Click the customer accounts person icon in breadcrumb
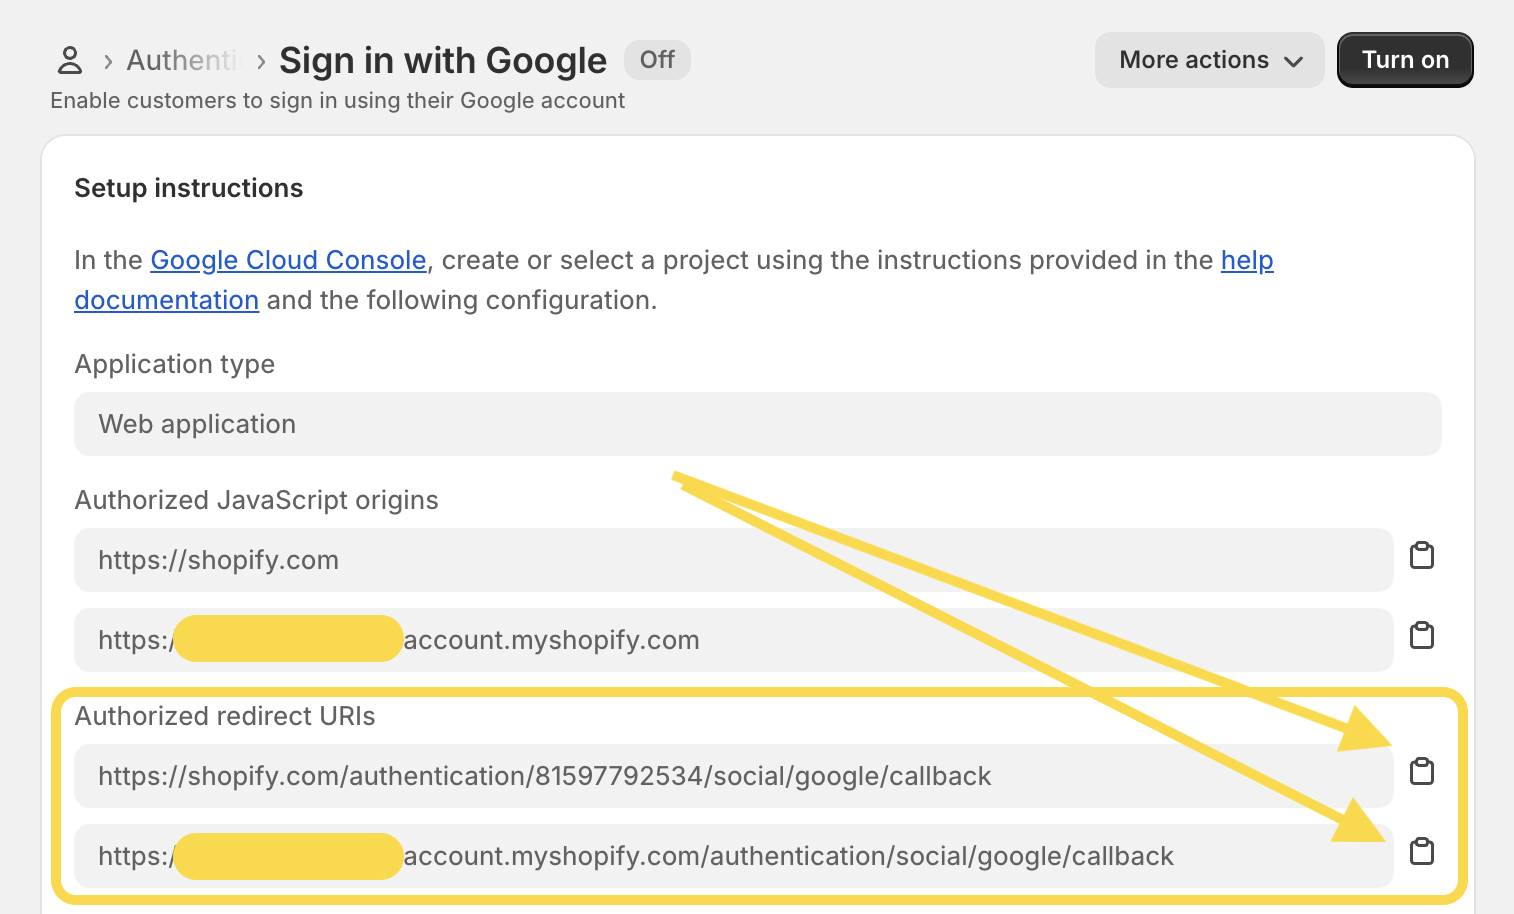Image resolution: width=1514 pixels, height=914 pixels. pyautogui.click(x=69, y=60)
